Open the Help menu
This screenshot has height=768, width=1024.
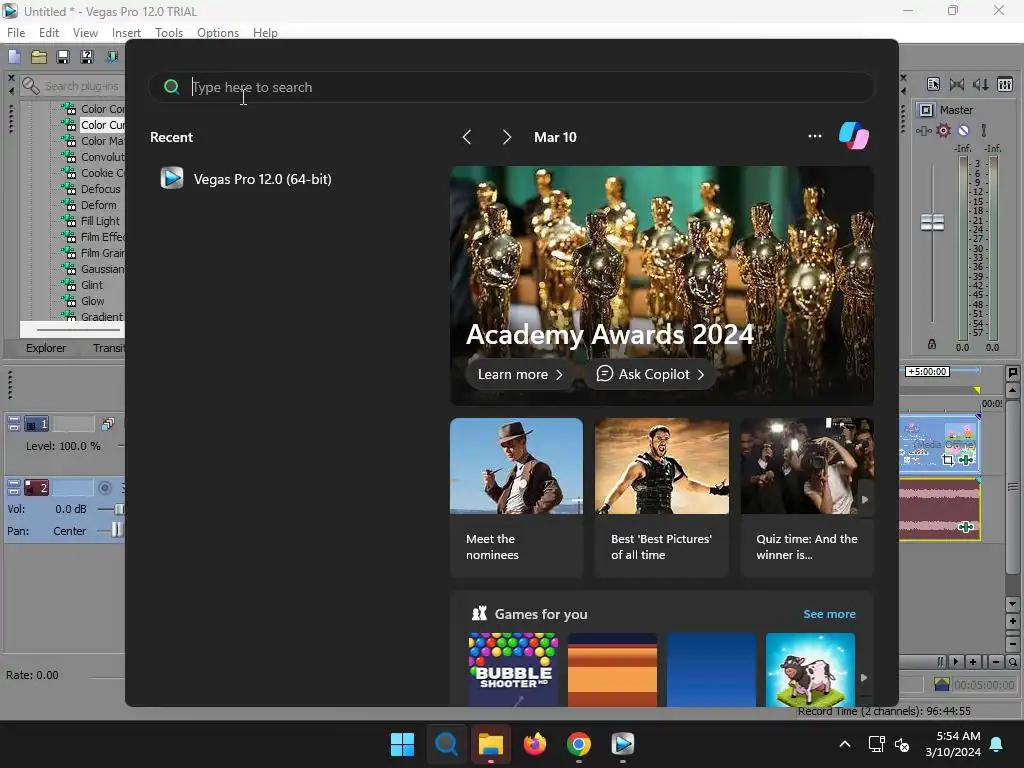265,33
